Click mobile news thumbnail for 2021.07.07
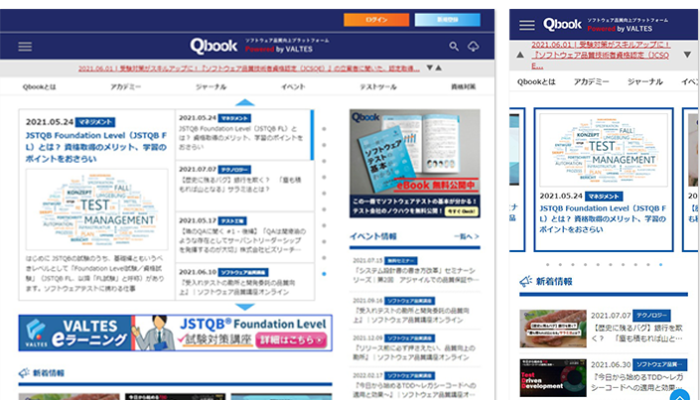This screenshot has width=700, height=400. (553, 329)
